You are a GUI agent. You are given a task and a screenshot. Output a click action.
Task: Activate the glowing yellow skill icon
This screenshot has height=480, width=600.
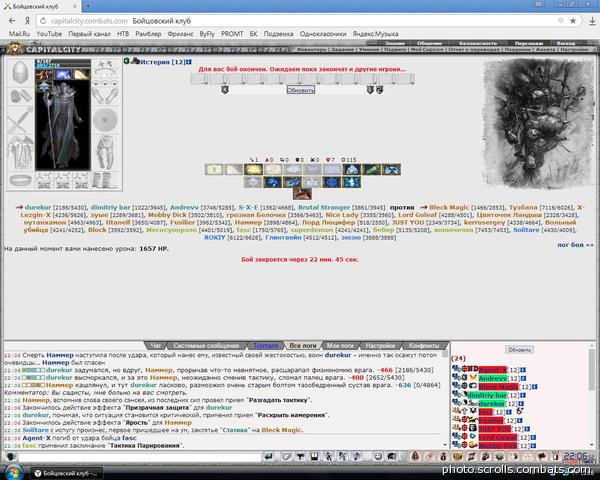coord(253,169)
